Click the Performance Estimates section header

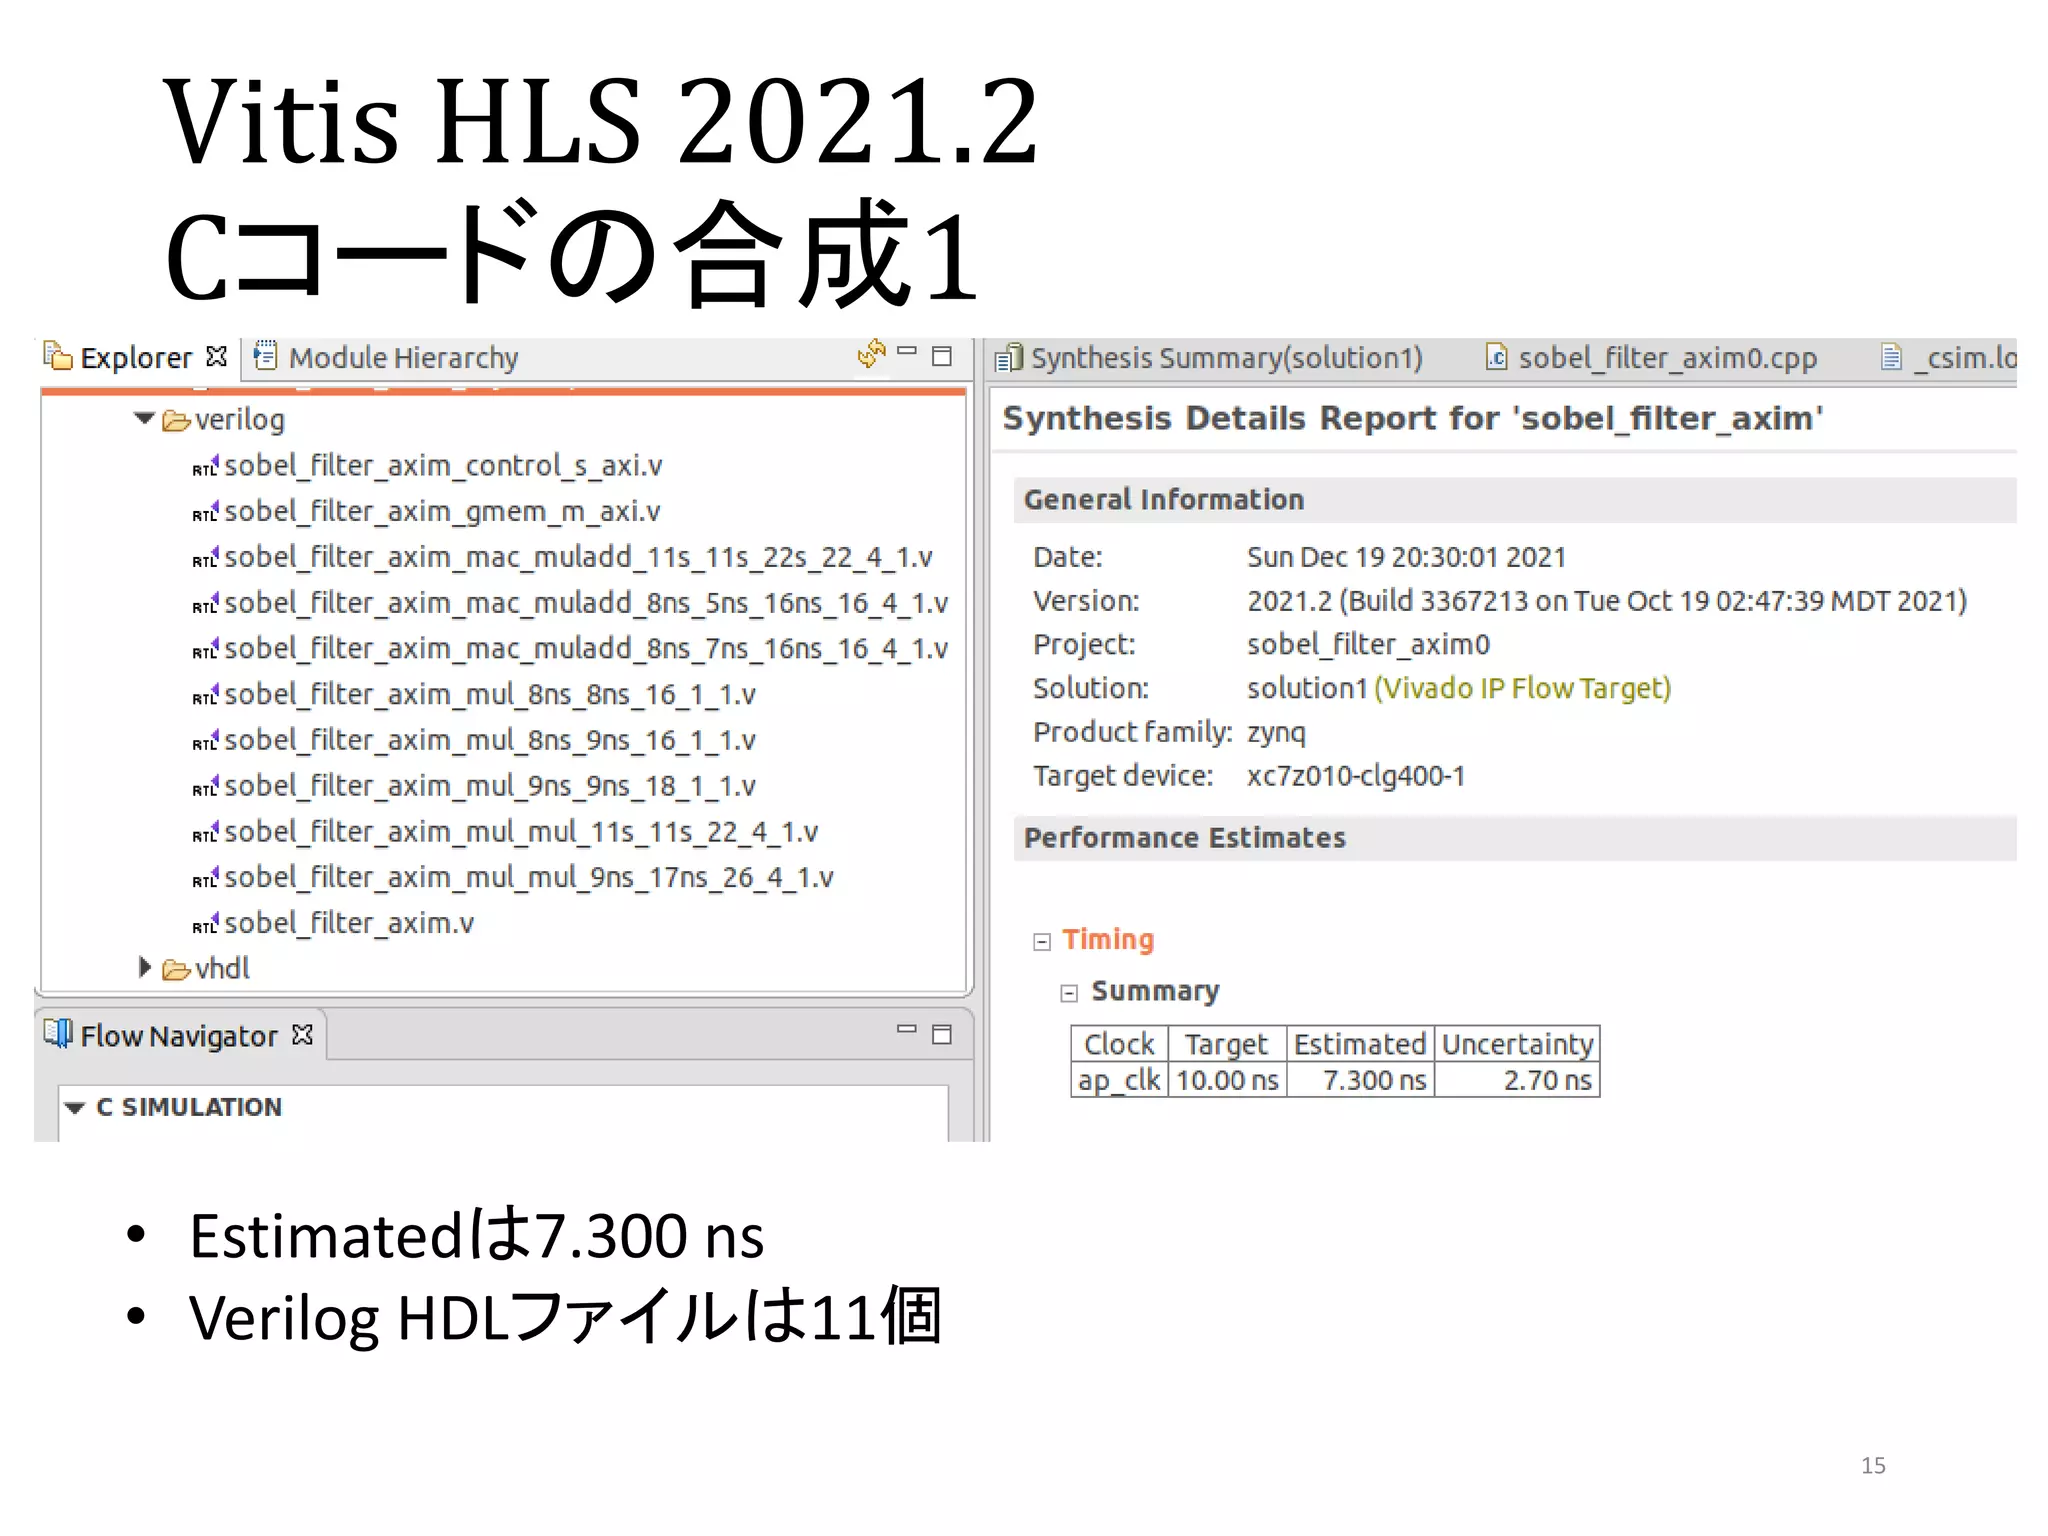1515,837
